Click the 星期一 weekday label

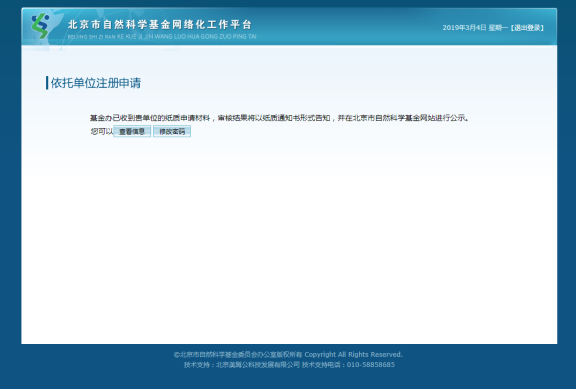click(498, 28)
